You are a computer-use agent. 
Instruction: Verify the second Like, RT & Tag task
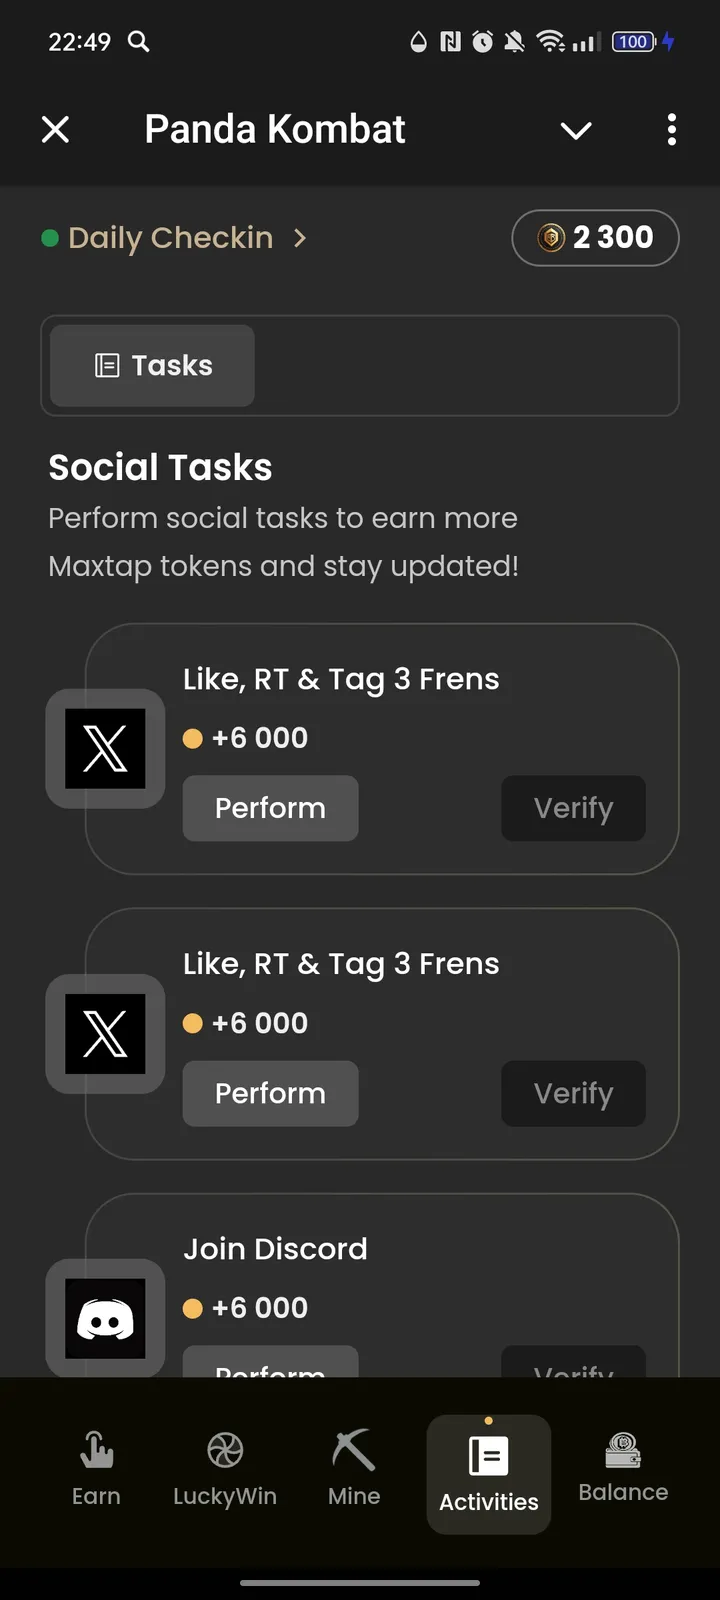click(573, 1093)
